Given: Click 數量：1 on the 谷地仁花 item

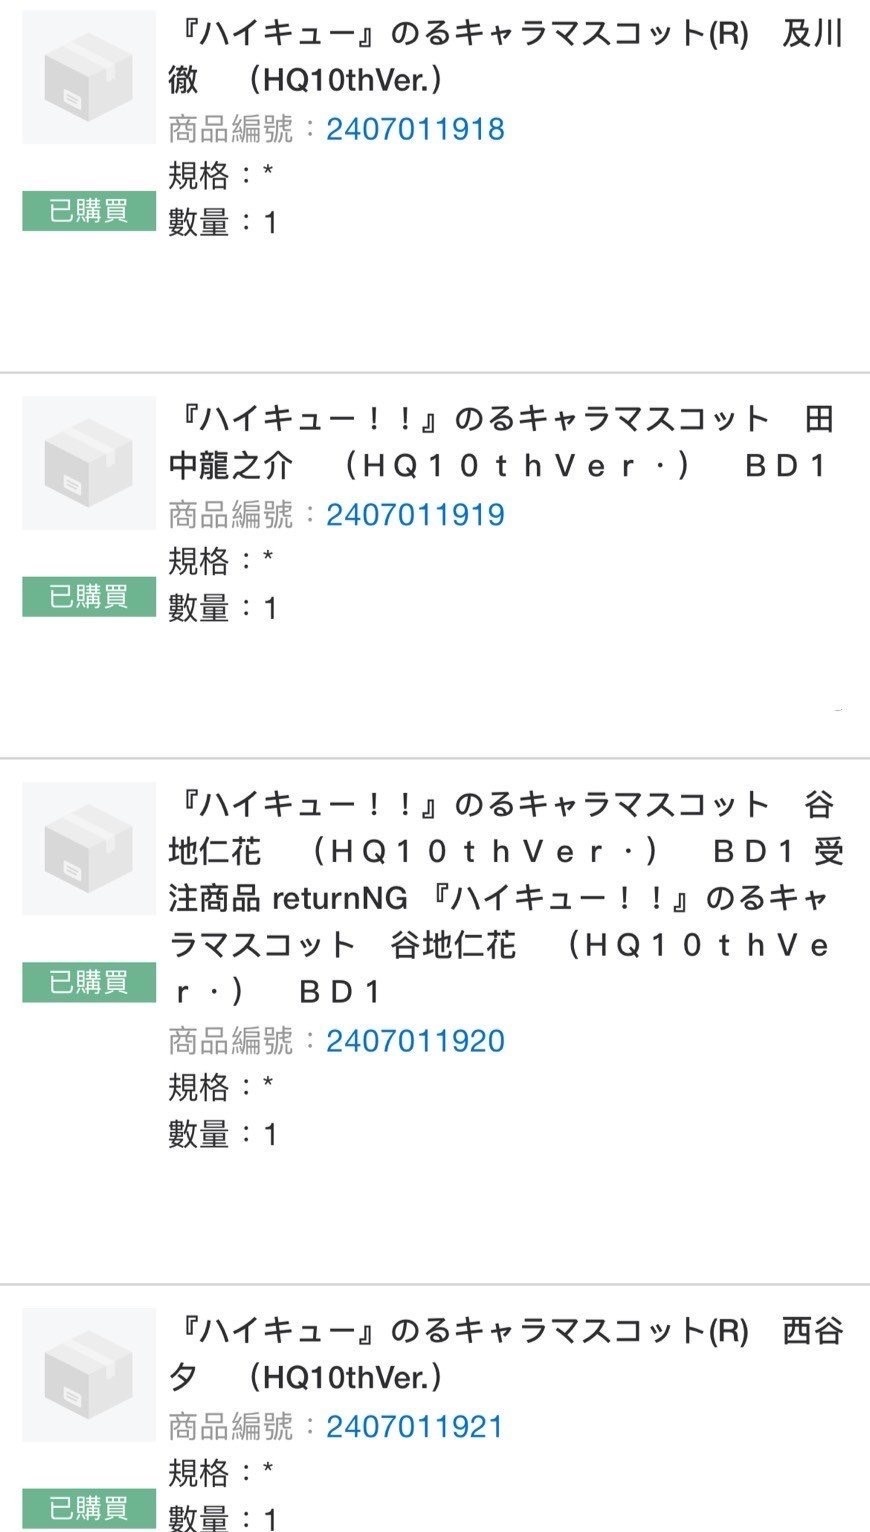Looking at the screenshot, I should coord(223,1134).
